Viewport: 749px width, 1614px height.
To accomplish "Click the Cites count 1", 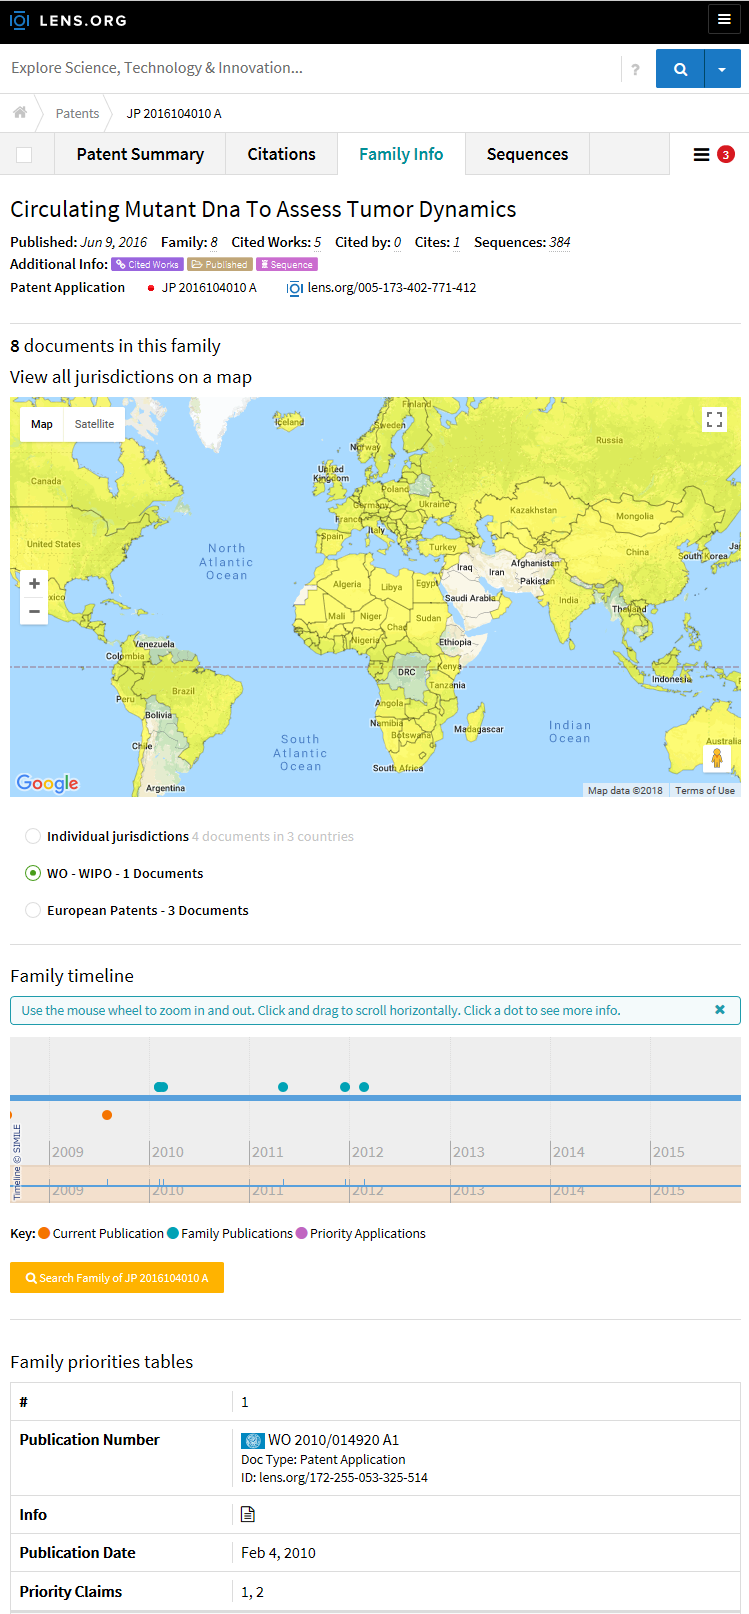I will point(456,242).
